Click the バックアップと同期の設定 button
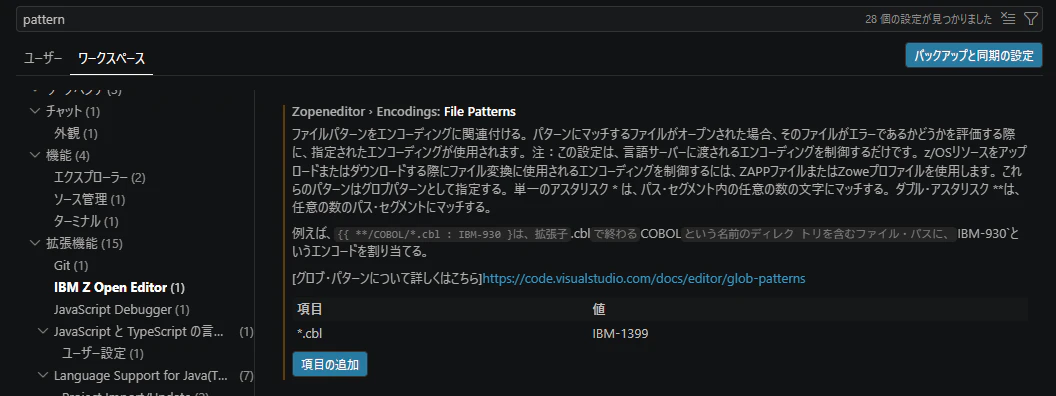1056x396 pixels. coord(974,55)
